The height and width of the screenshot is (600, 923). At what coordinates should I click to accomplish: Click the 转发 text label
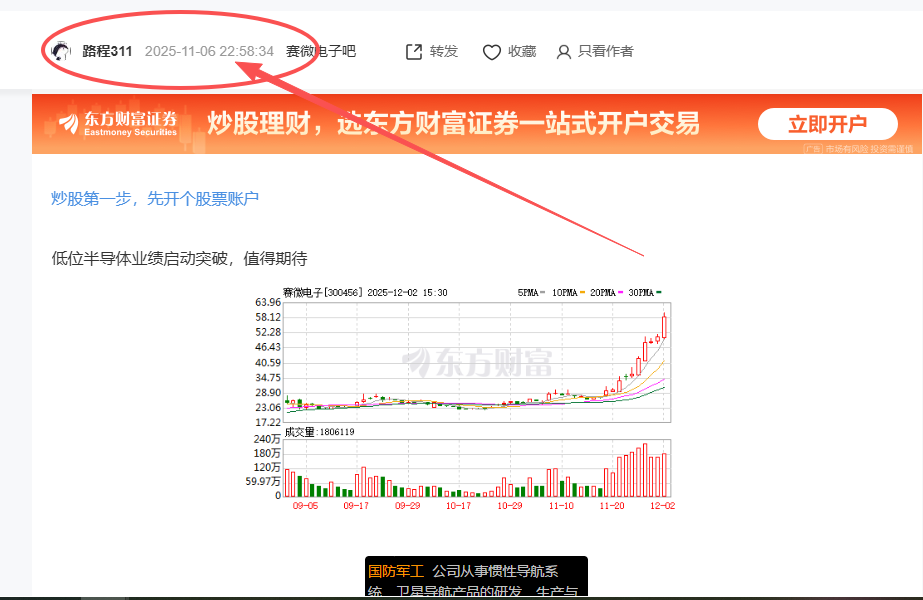tap(444, 51)
